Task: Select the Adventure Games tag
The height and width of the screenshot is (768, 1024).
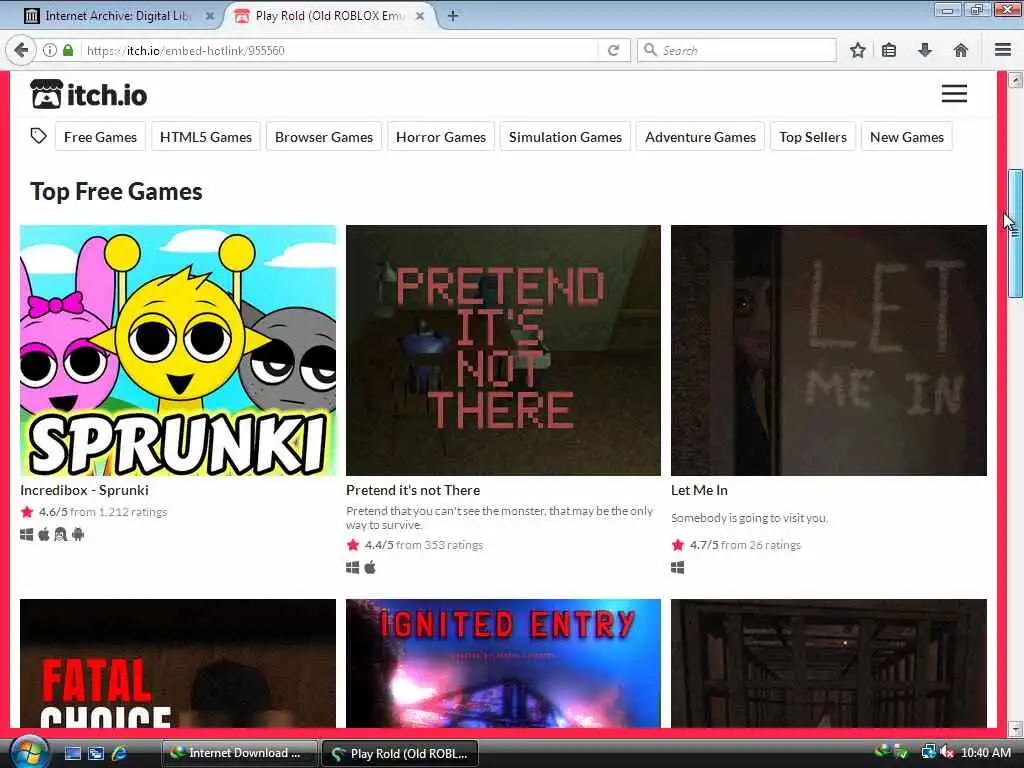Action: (x=700, y=137)
